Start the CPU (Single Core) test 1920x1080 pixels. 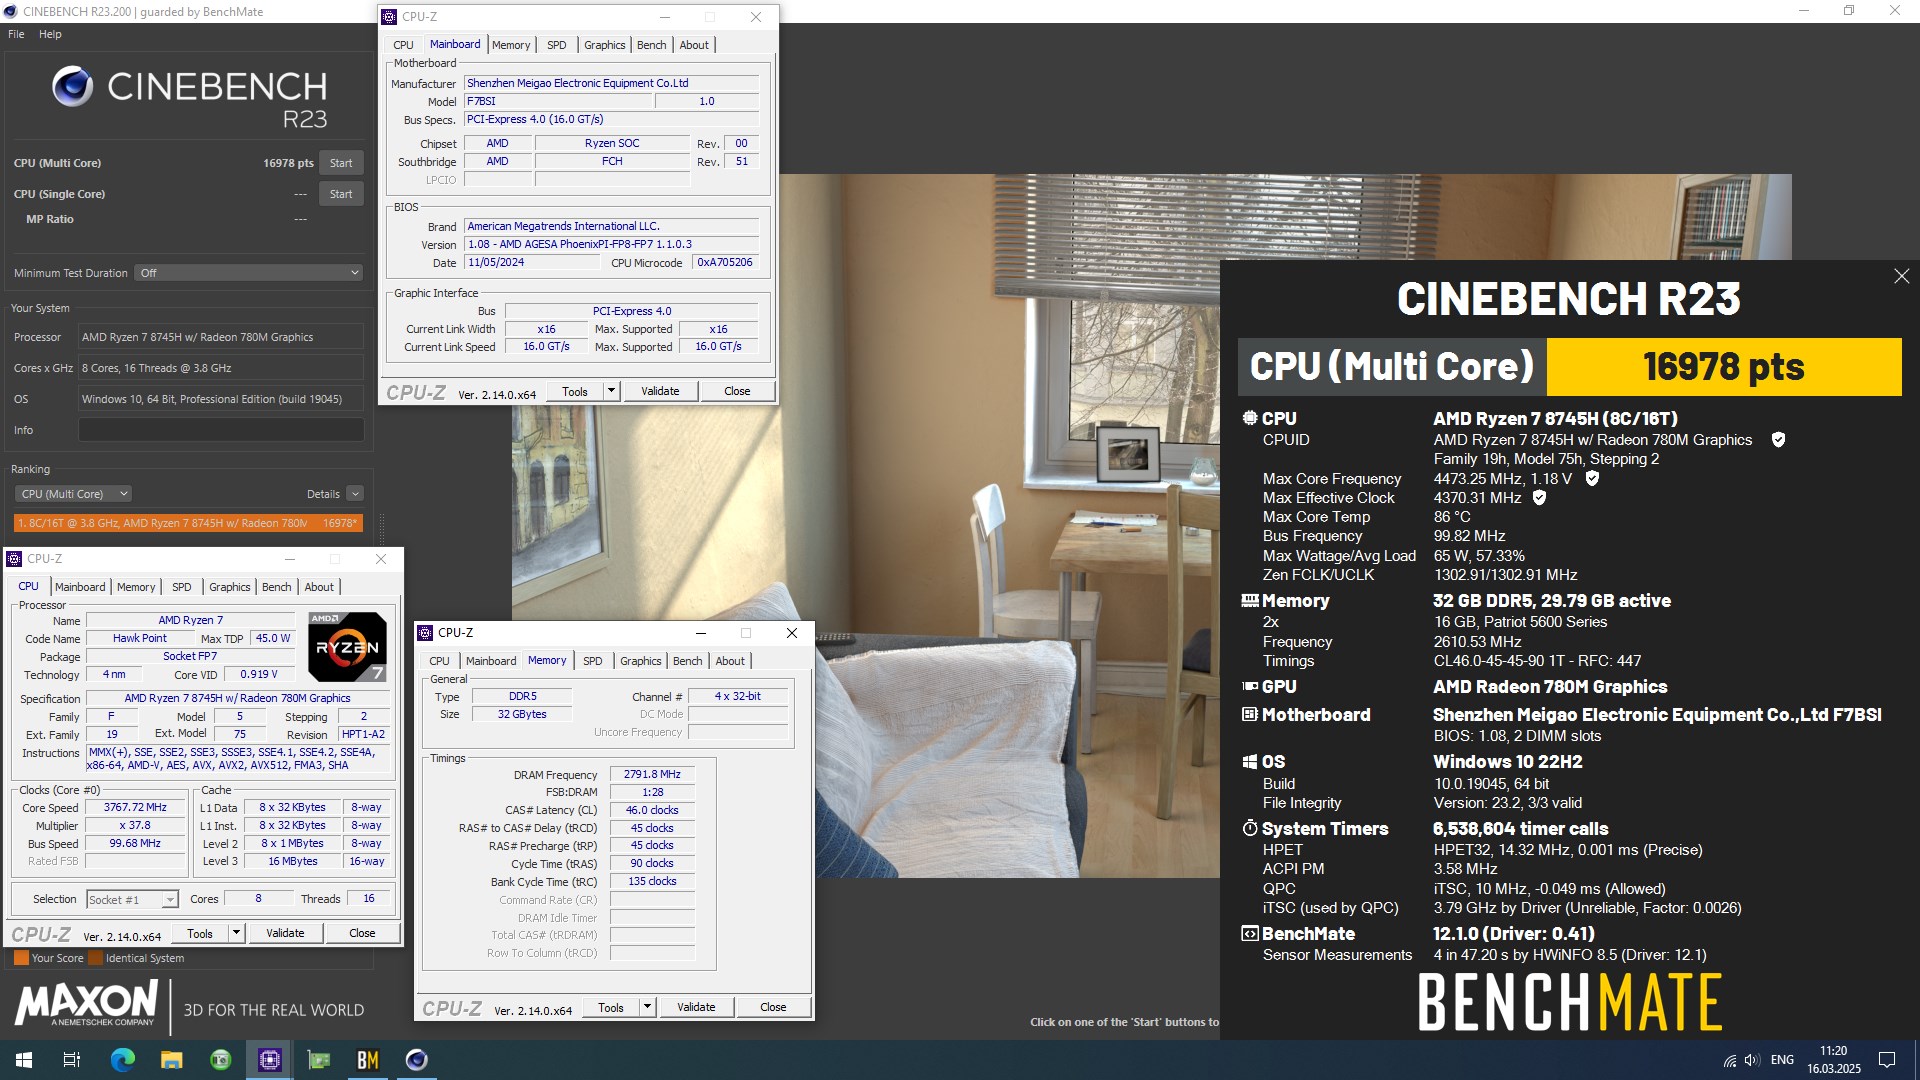[341, 194]
